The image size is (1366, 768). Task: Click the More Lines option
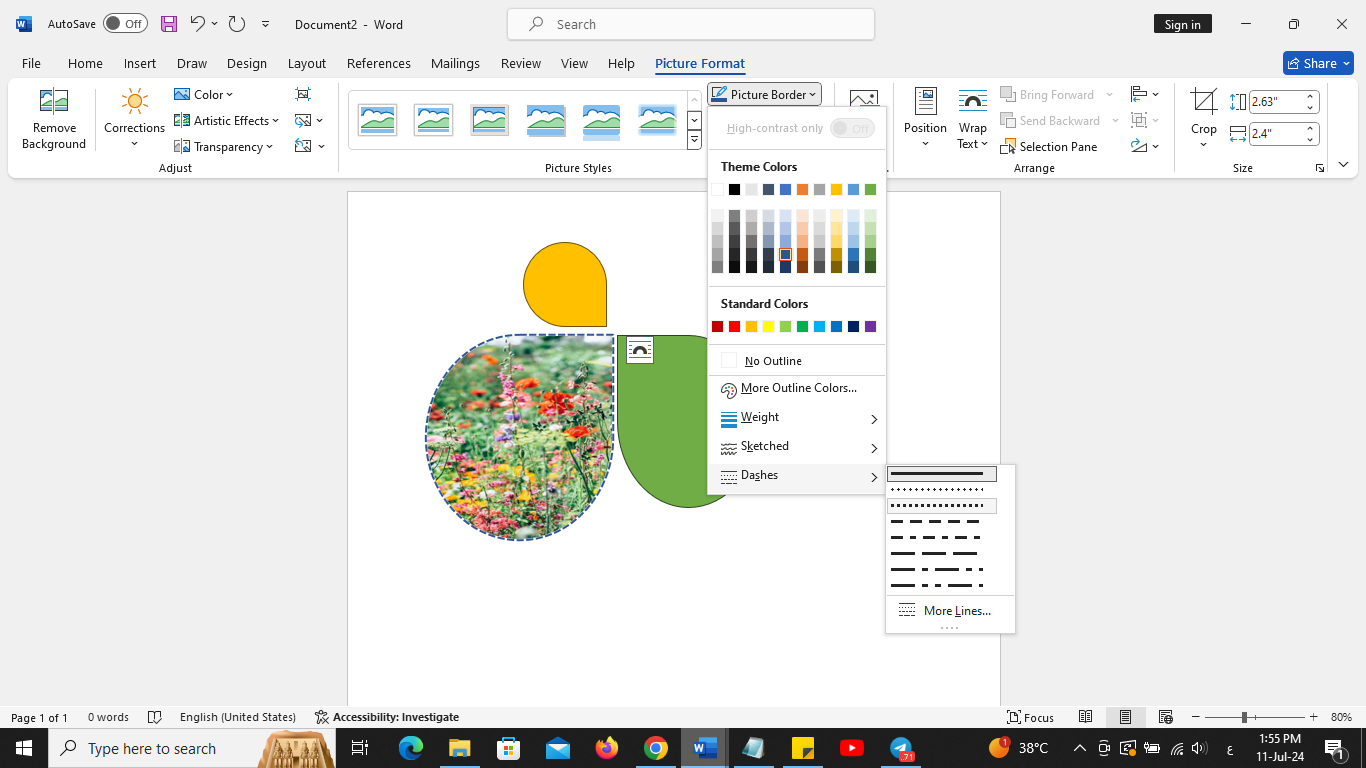pos(950,611)
